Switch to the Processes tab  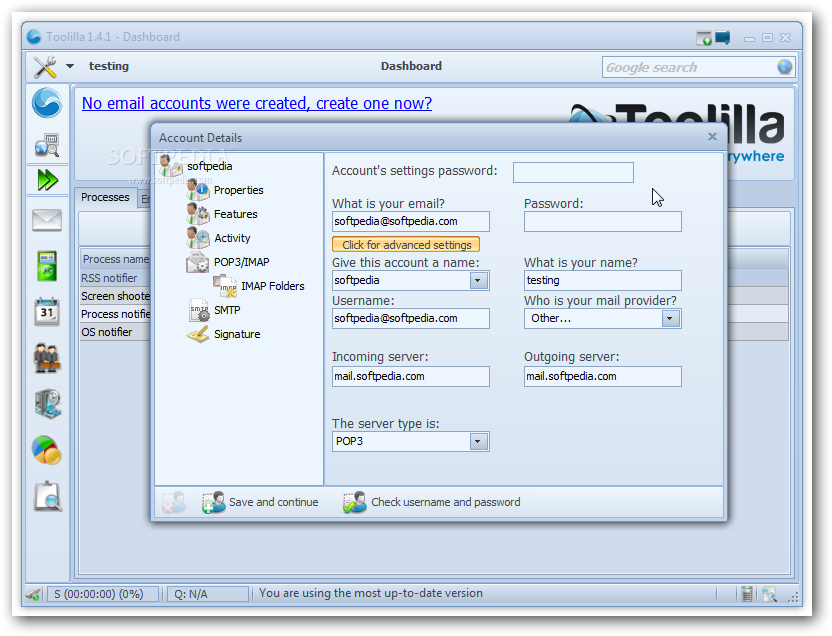[105, 197]
